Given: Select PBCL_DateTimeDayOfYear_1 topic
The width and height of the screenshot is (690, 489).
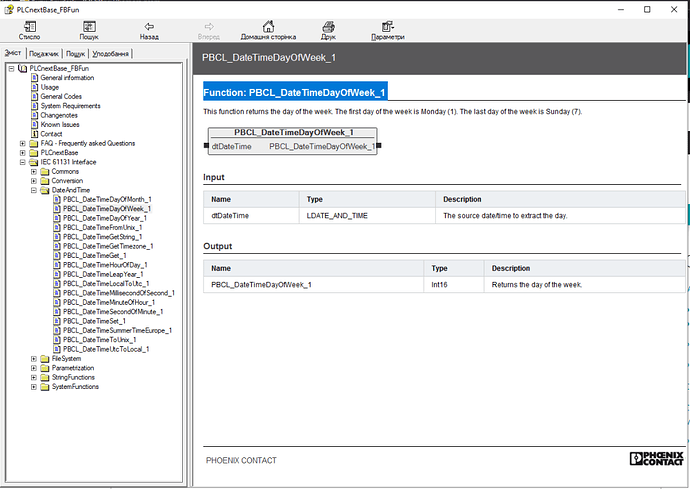Looking at the screenshot, I should click(x=105, y=218).
